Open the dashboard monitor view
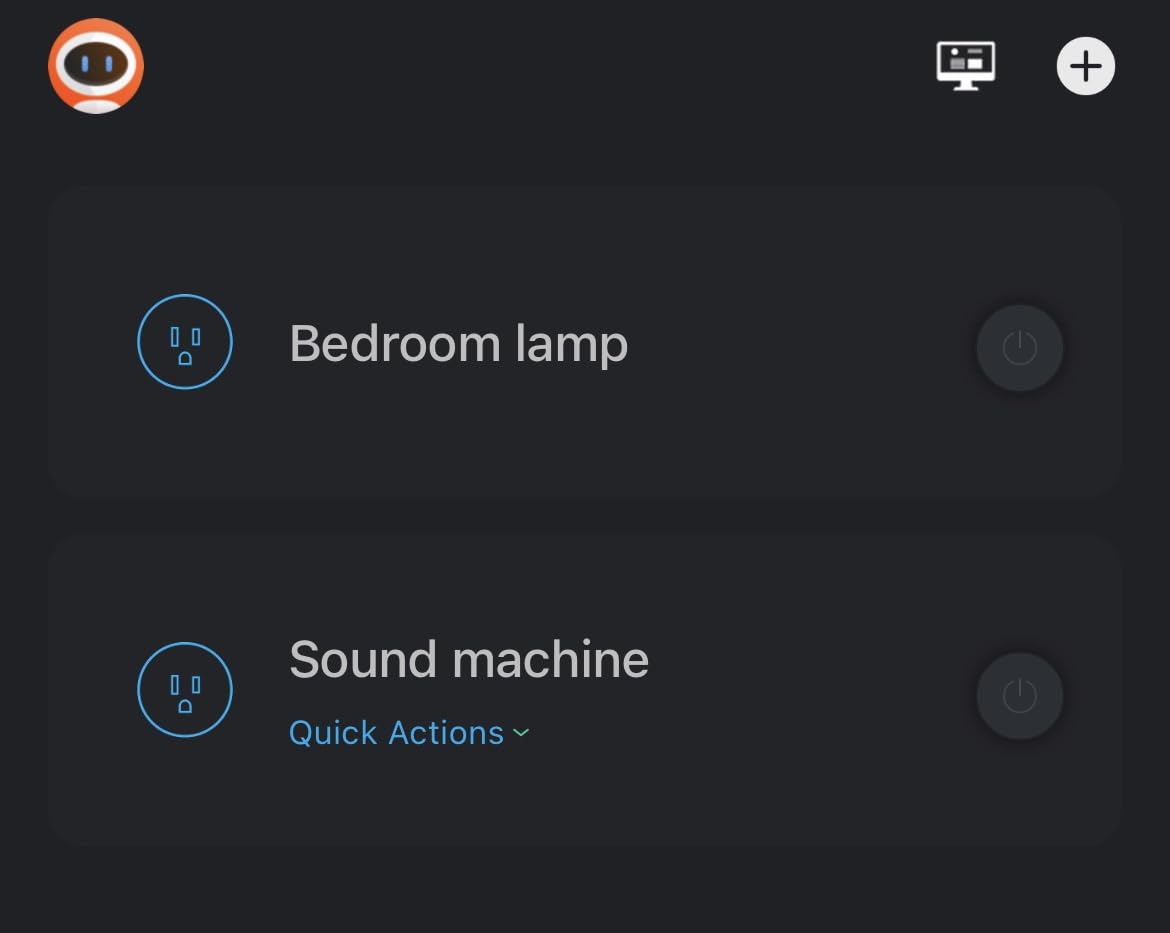The image size is (1170, 933). tap(965, 66)
